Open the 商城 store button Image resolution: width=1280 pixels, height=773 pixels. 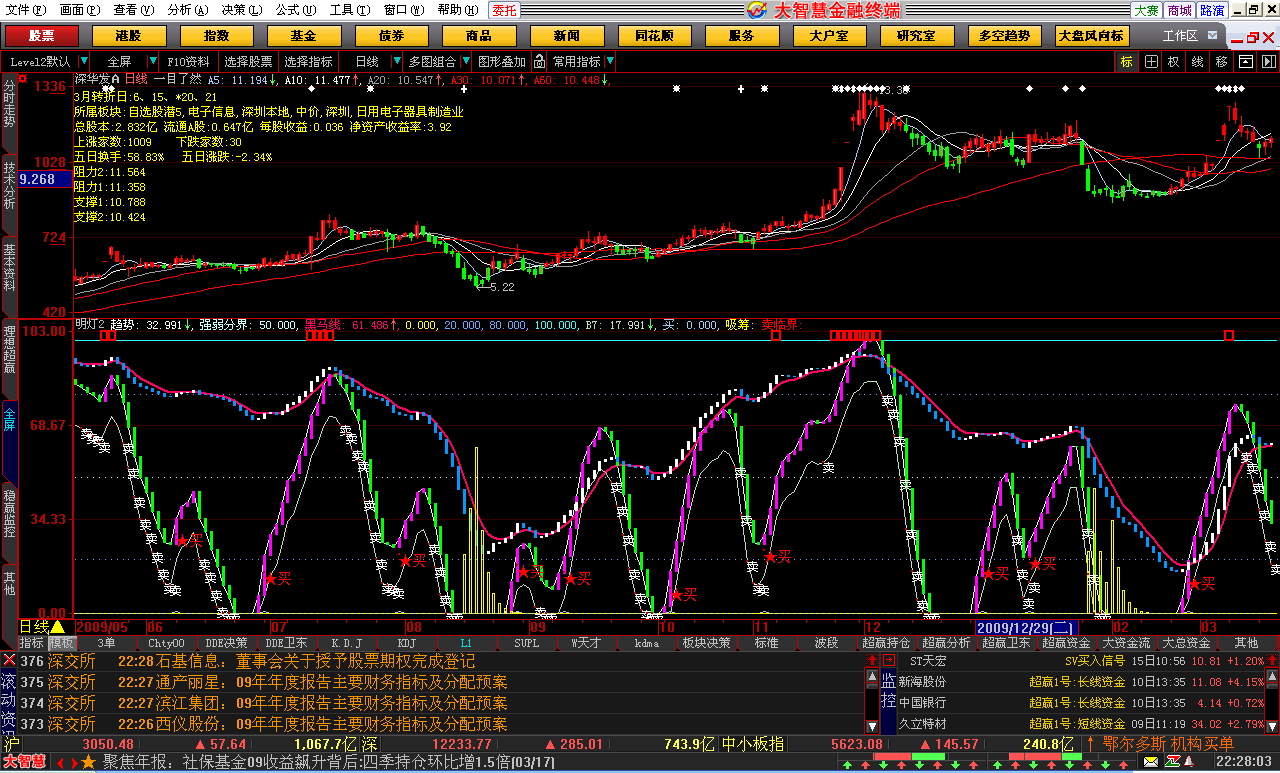click(x=1179, y=10)
